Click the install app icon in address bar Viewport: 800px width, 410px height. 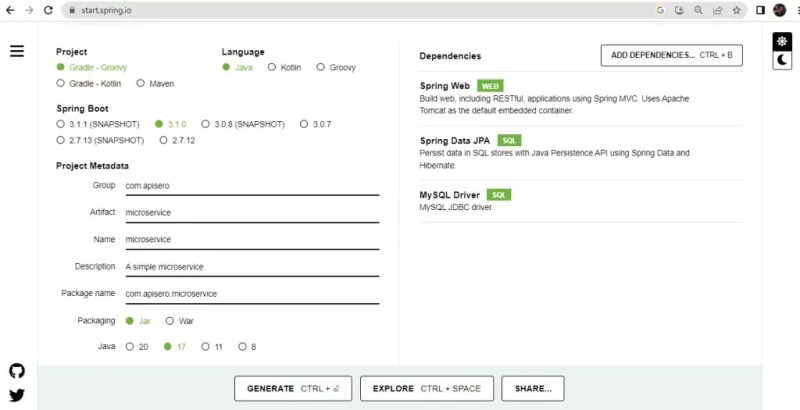pyautogui.click(x=679, y=10)
